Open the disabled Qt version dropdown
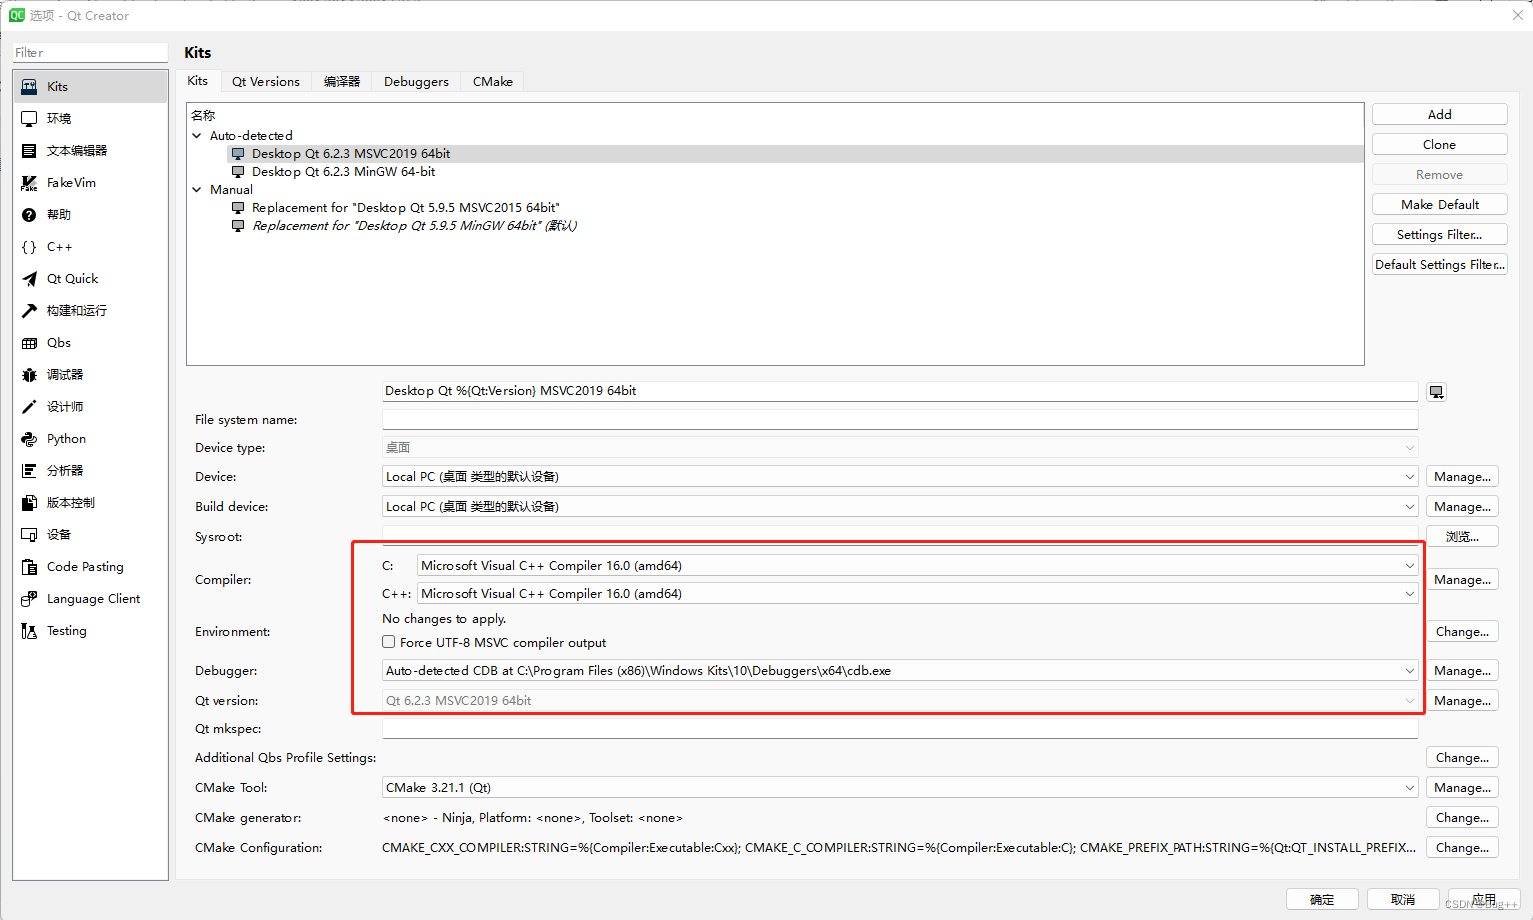This screenshot has width=1533, height=920. (x=900, y=700)
